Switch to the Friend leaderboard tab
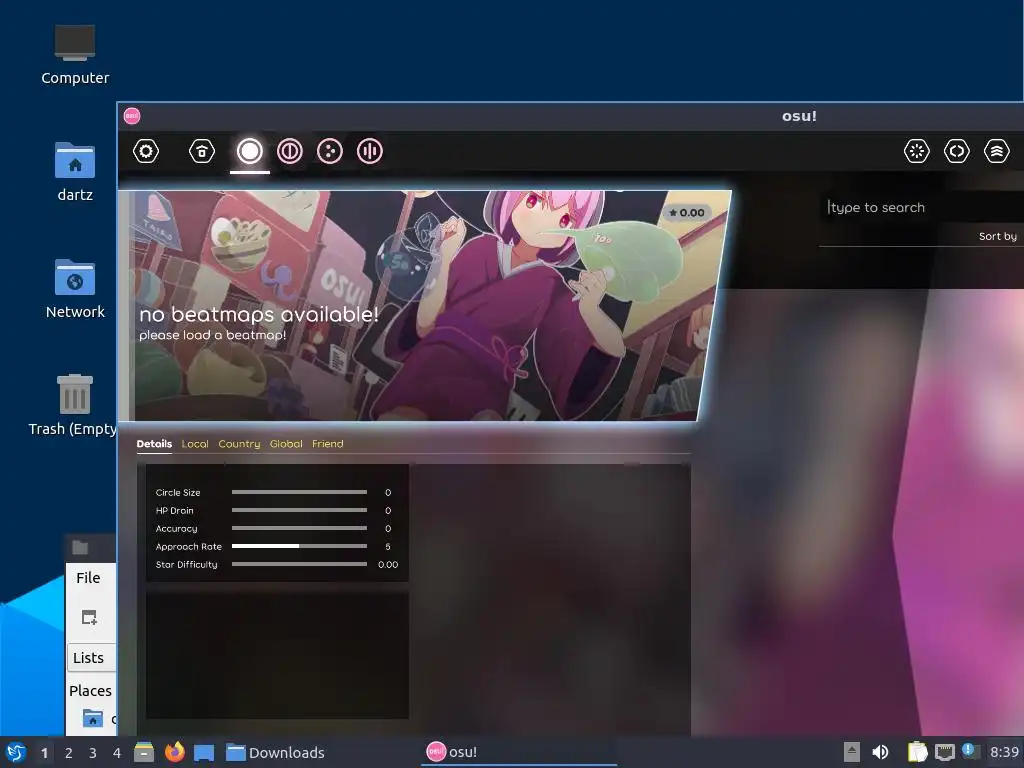Screen dimensions: 1024x768 pos(327,443)
